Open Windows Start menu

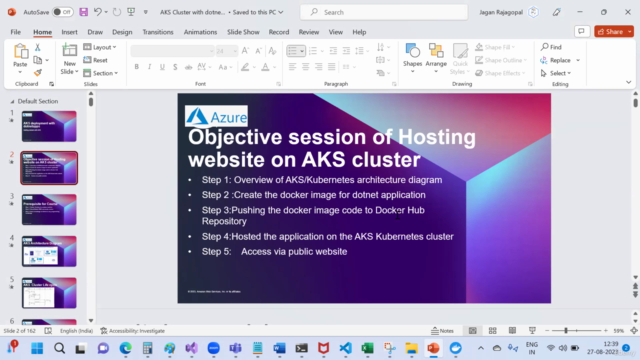(x=37, y=348)
